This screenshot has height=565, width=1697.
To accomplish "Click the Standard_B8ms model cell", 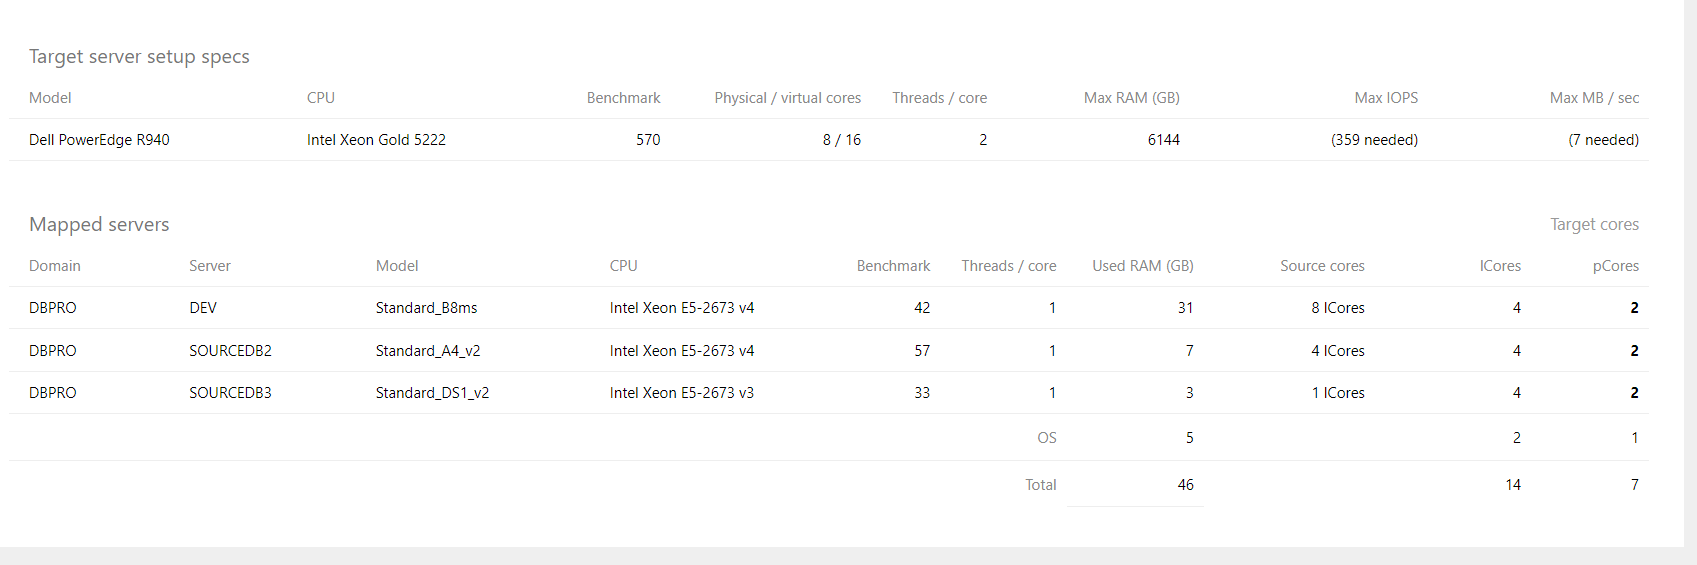I will tap(426, 308).
